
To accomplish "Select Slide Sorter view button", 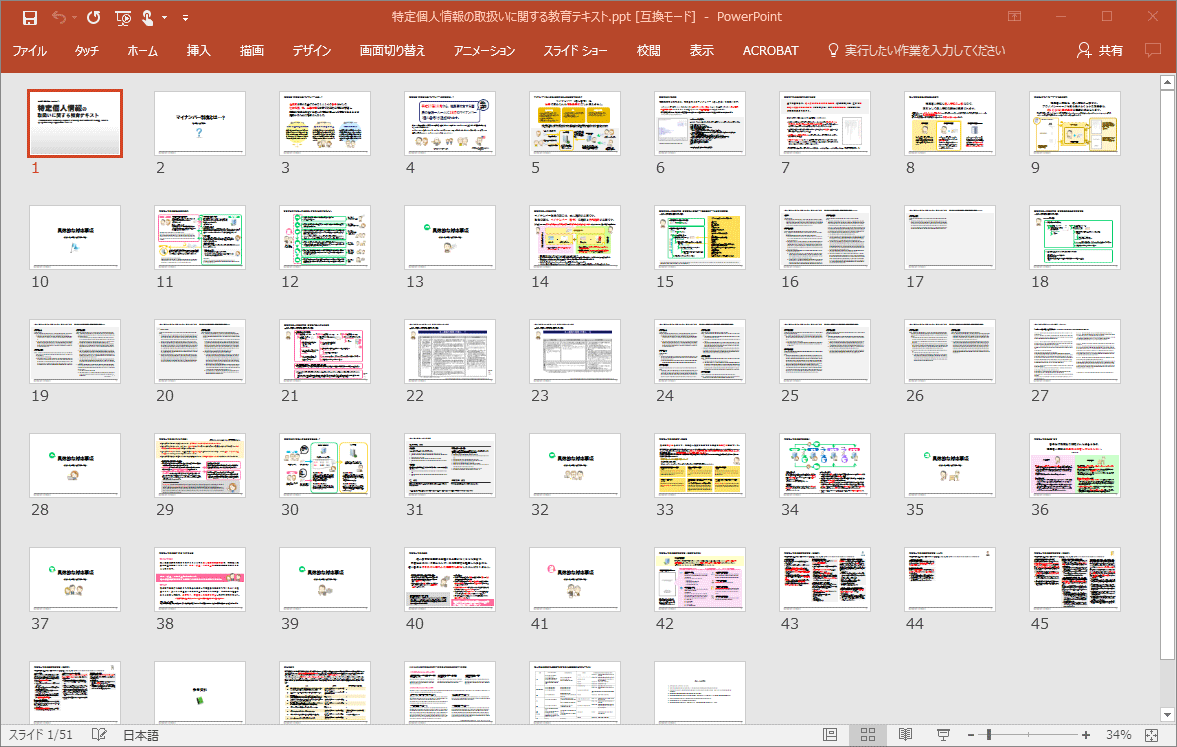I will point(868,735).
